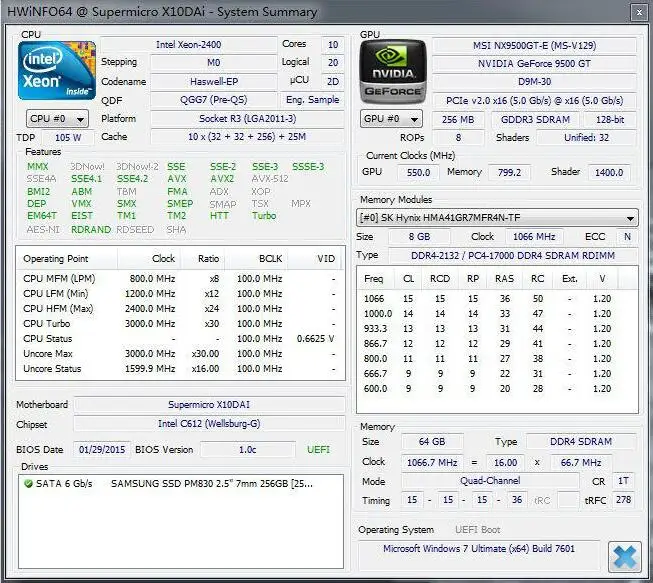Viewport: 653px width, 583px height.
Task: Open the GPU #0 selector dropdown
Action: (x=391, y=119)
